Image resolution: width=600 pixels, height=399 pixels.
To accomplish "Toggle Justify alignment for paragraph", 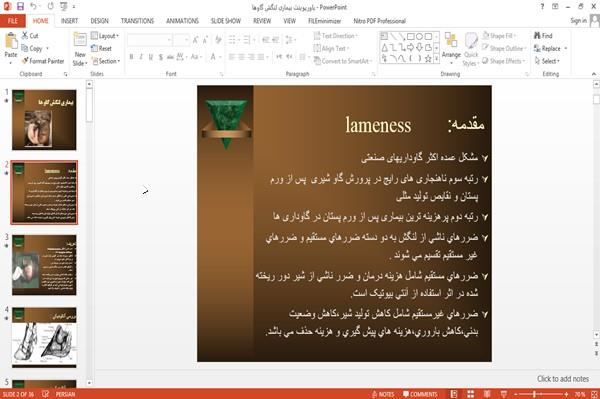I will [261, 57].
